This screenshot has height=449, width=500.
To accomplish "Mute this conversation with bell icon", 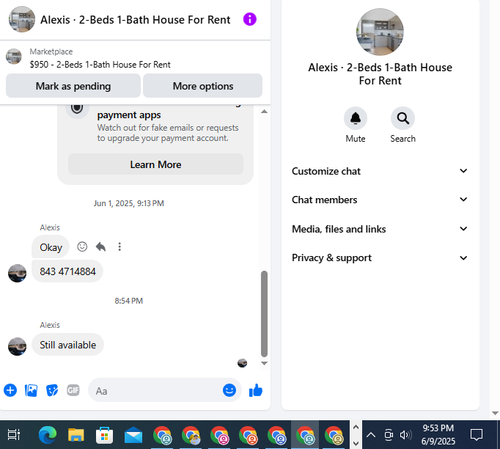I will point(355,118).
